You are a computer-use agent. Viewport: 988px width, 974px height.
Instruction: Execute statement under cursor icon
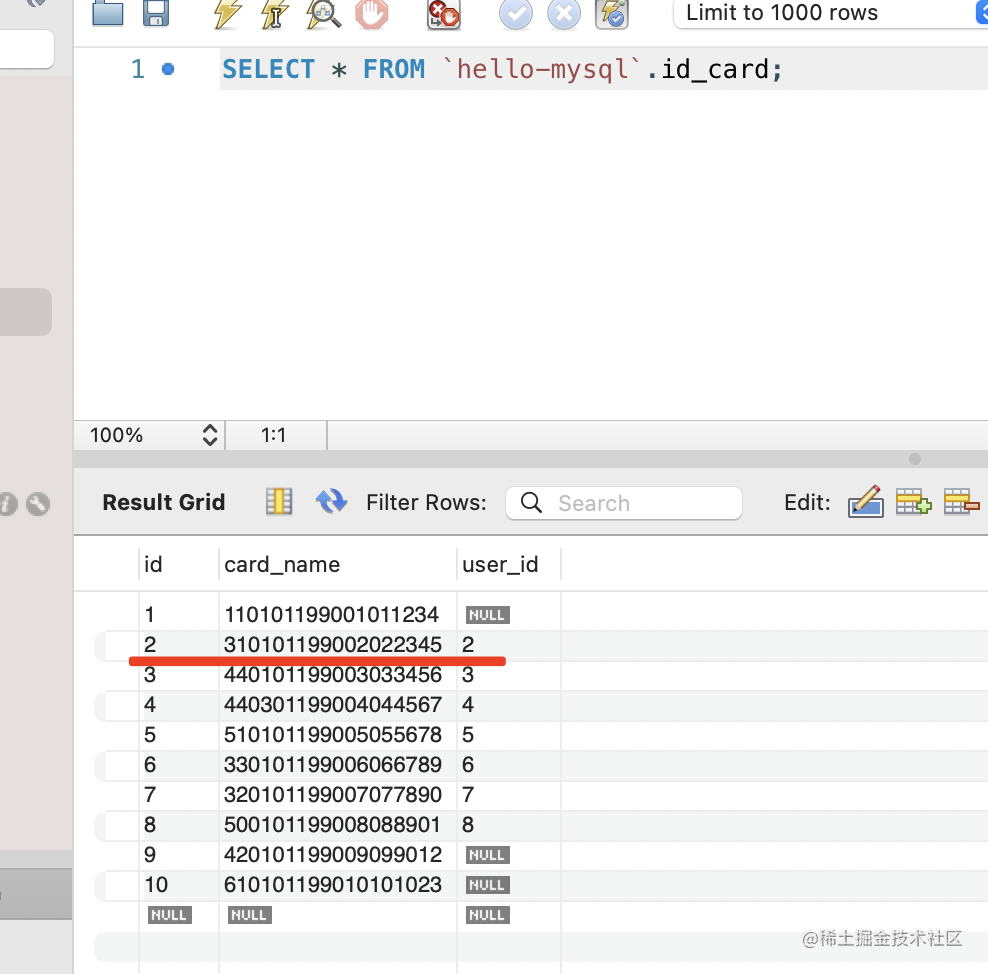tap(275, 14)
